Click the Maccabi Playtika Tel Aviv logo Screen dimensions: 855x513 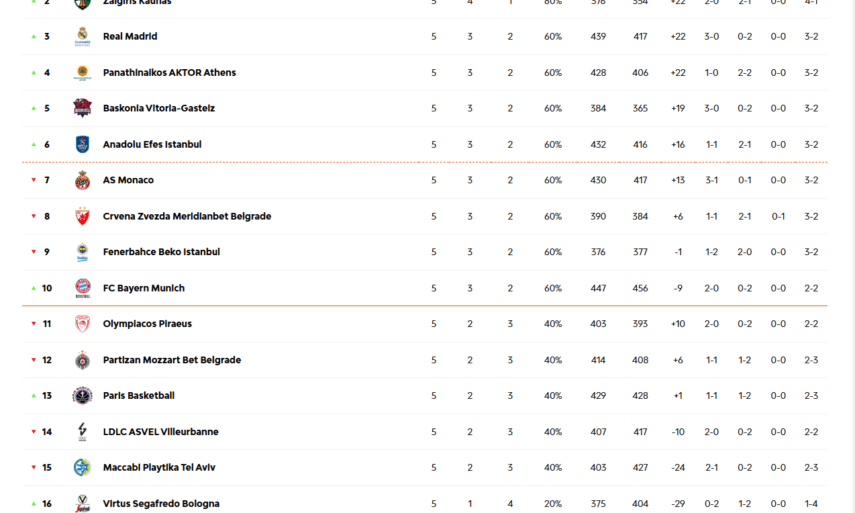82,468
